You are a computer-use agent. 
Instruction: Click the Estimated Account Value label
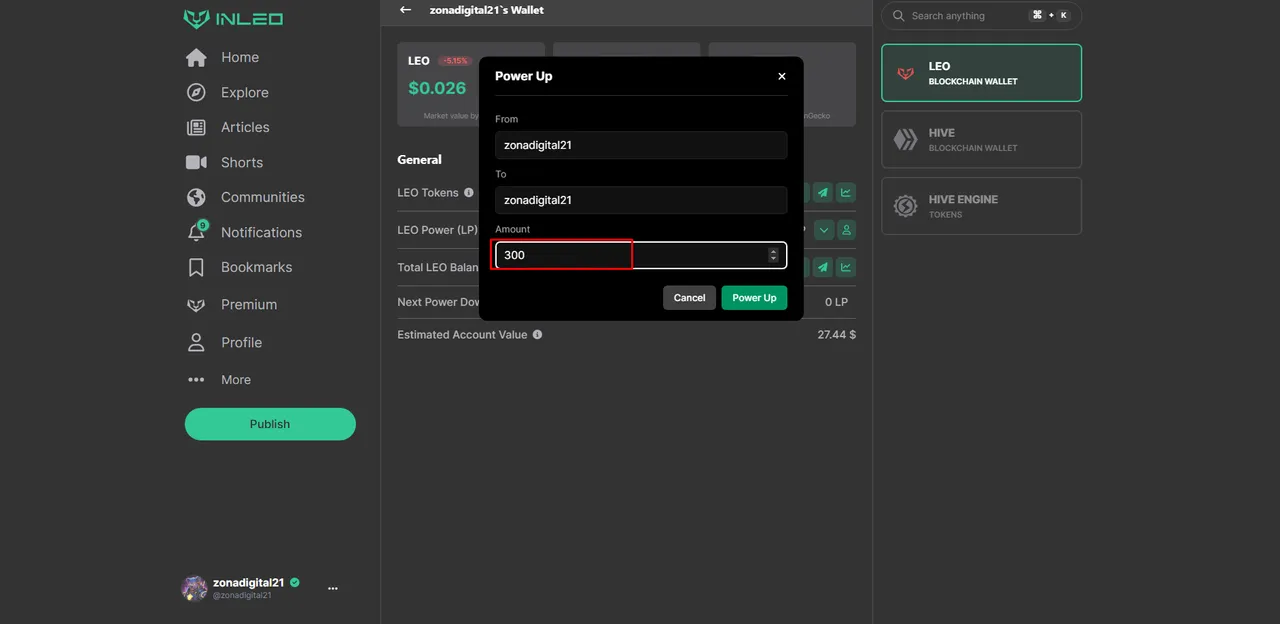[x=462, y=335]
